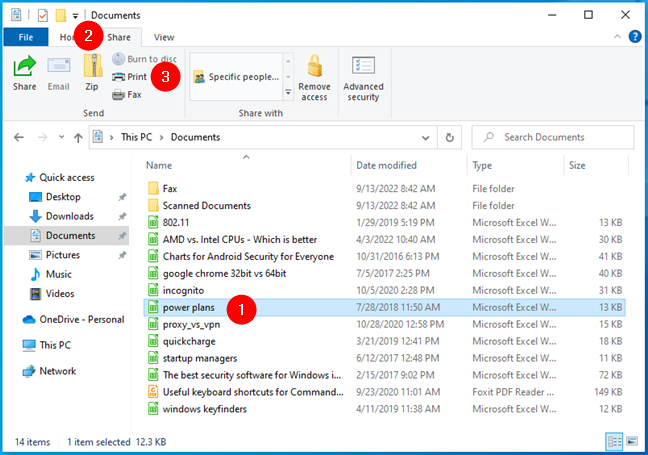
Task: Switch to Details view icon in status bar
Action: [614, 442]
